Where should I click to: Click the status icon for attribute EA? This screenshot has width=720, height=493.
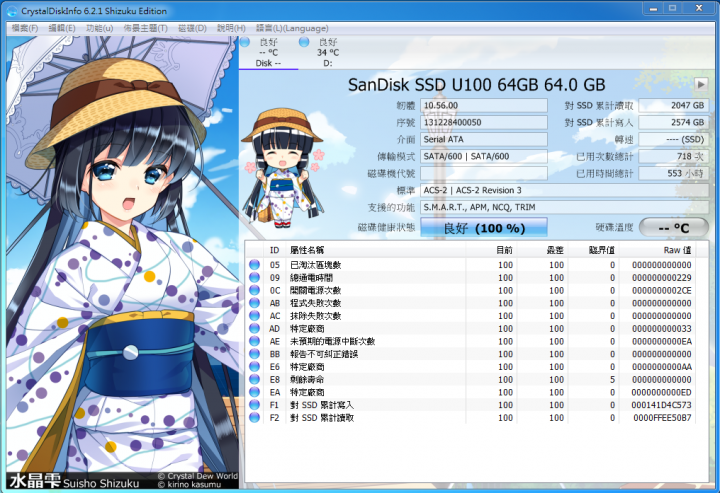click(x=254, y=392)
